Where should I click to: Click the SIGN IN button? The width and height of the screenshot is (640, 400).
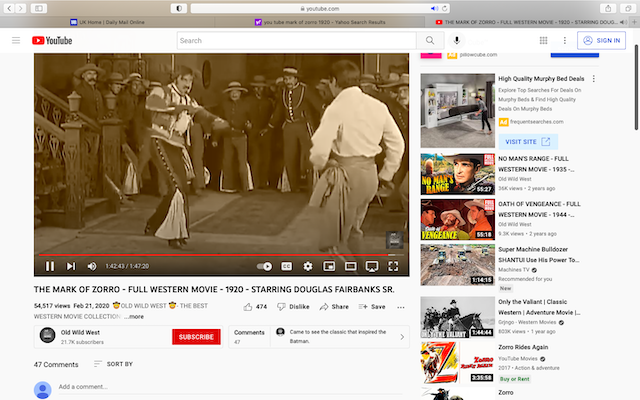(601, 40)
